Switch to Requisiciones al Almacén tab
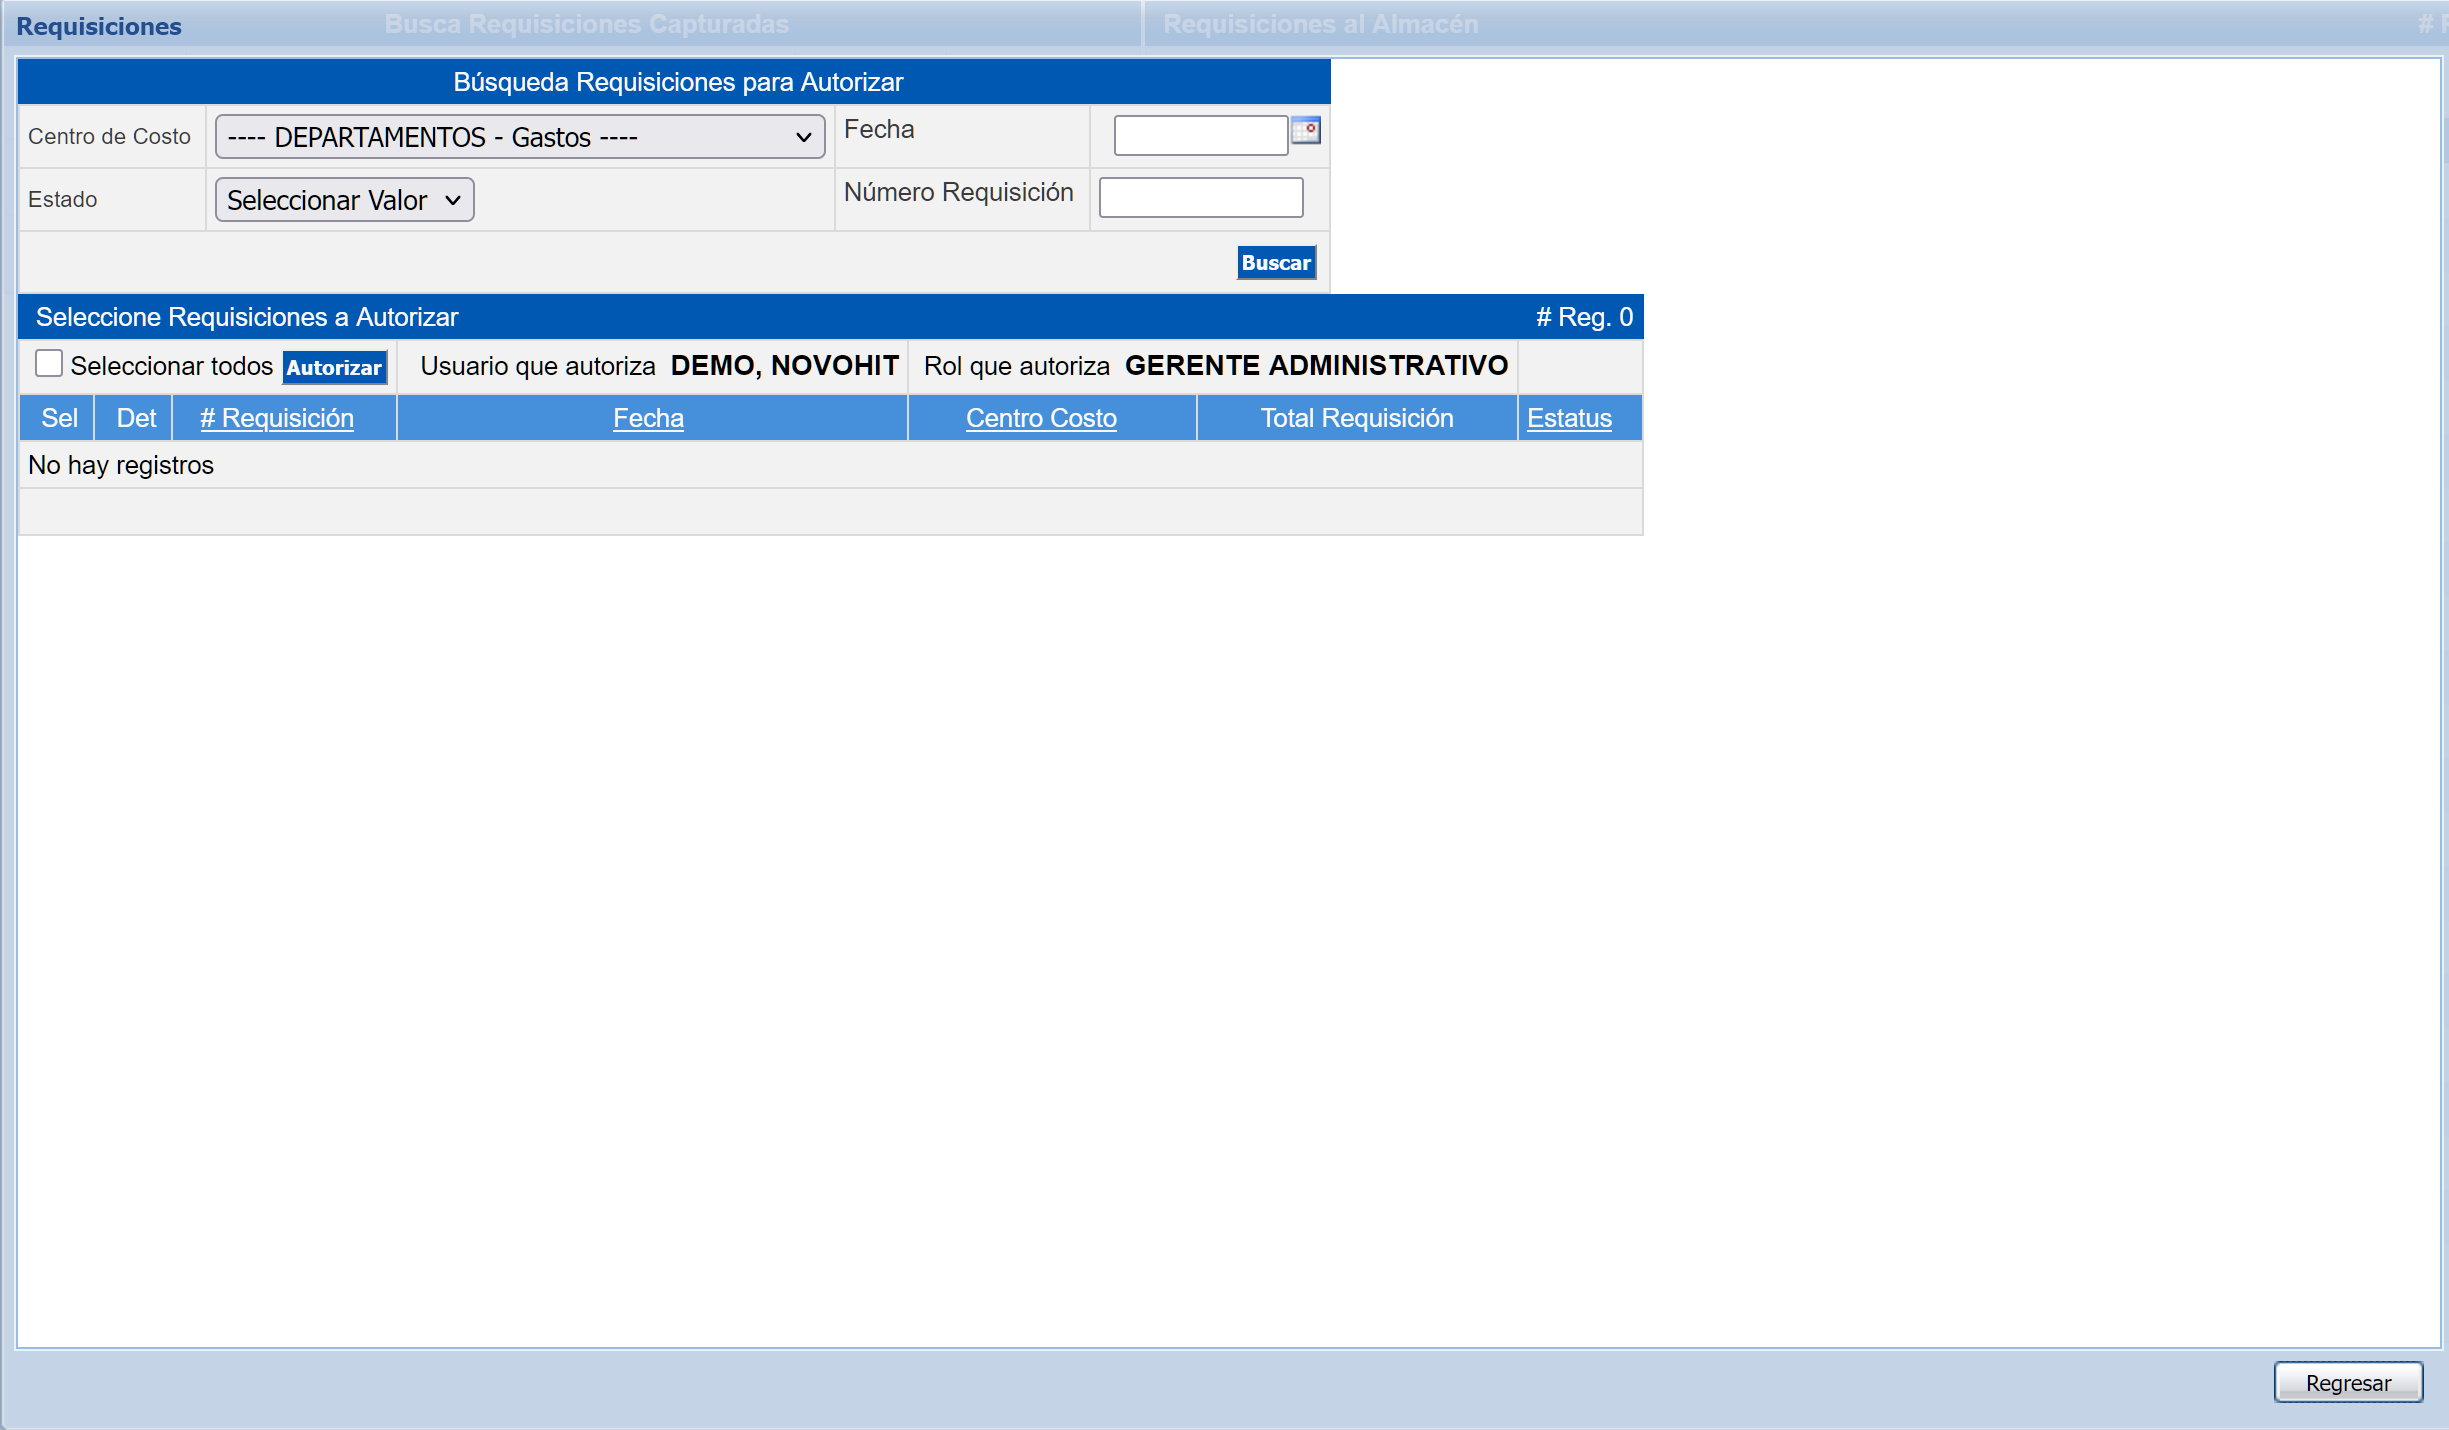The width and height of the screenshot is (2449, 1430). pos(1320,24)
